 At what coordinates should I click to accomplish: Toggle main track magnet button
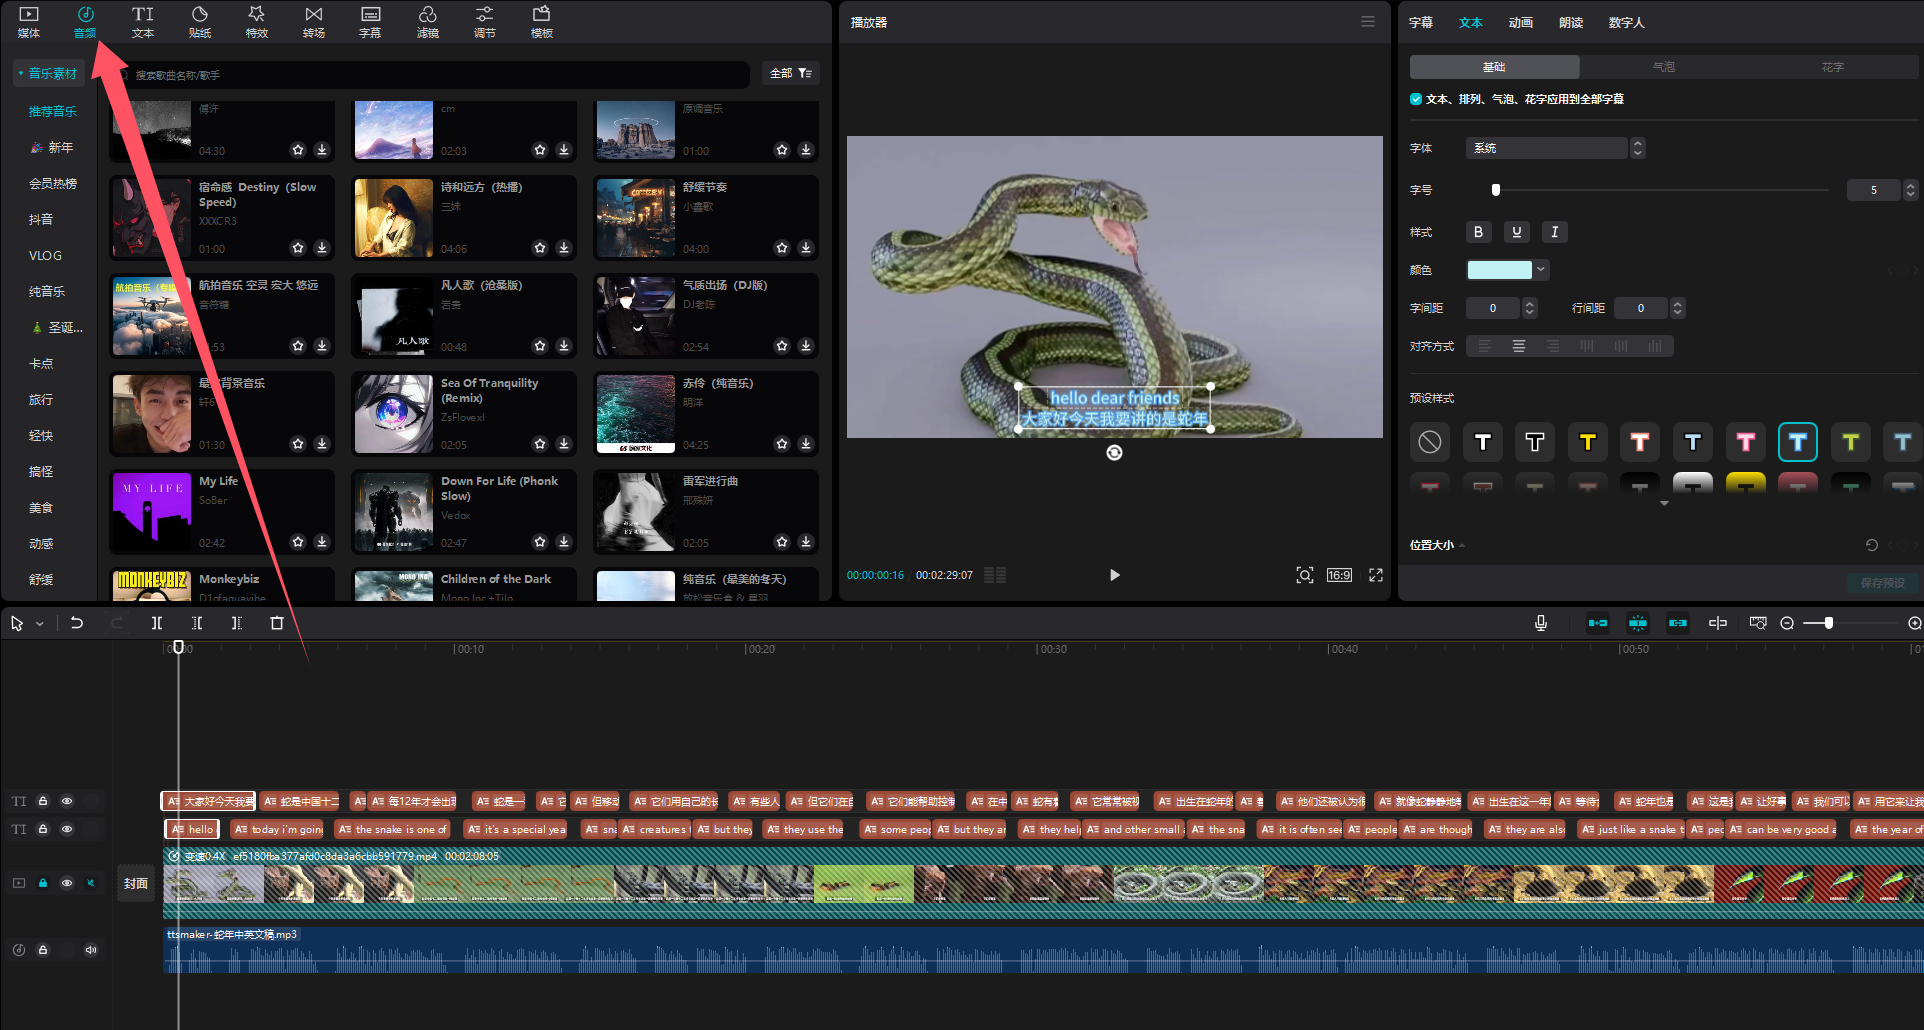tap(1598, 623)
